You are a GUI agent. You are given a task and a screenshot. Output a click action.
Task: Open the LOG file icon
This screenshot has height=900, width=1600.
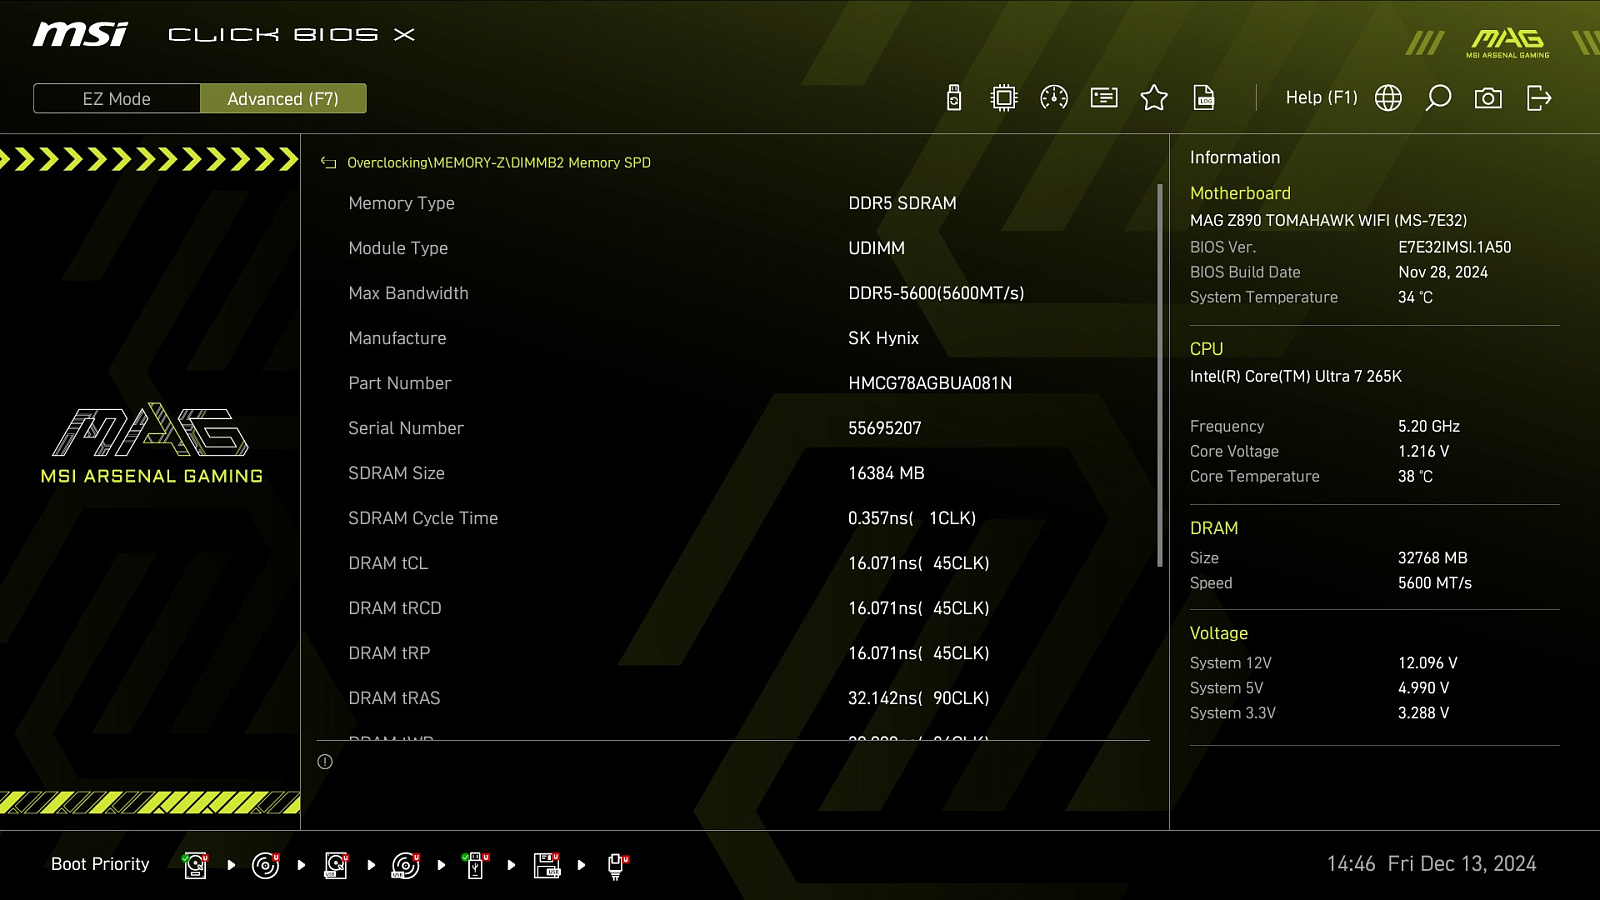(1204, 97)
